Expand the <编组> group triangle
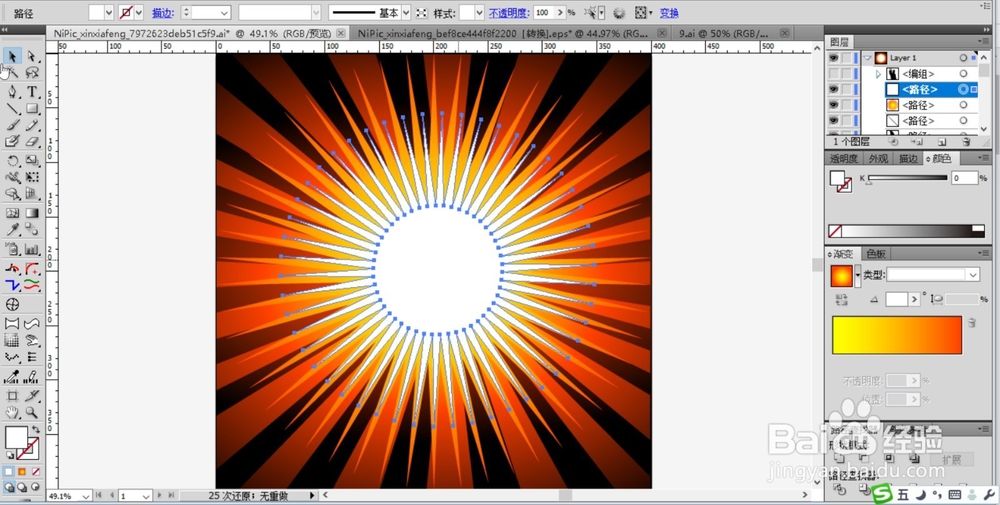 click(x=878, y=74)
